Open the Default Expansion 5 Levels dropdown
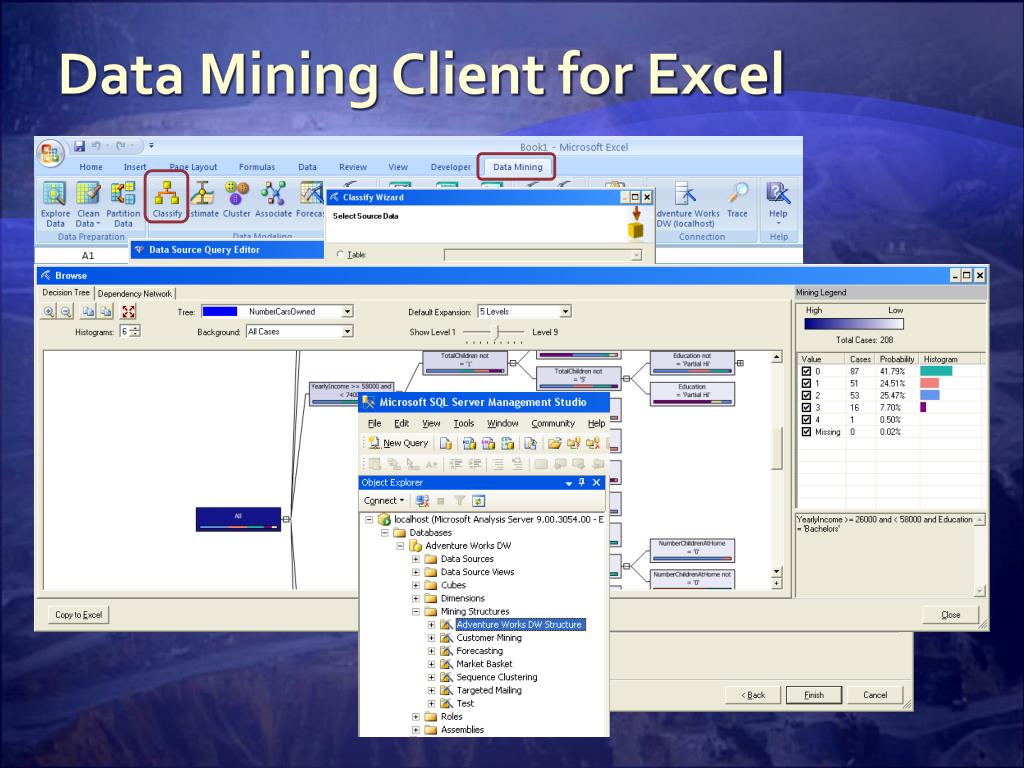The width and height of the screenshot is (1024, 768). coord(566,312)
